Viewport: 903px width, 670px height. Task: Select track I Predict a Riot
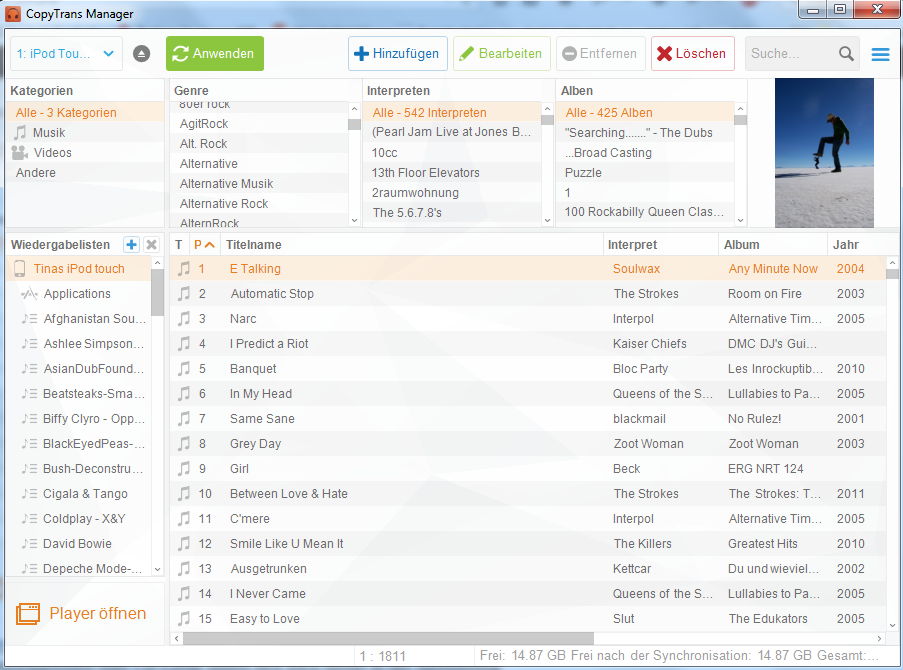[x=528, y=344]
